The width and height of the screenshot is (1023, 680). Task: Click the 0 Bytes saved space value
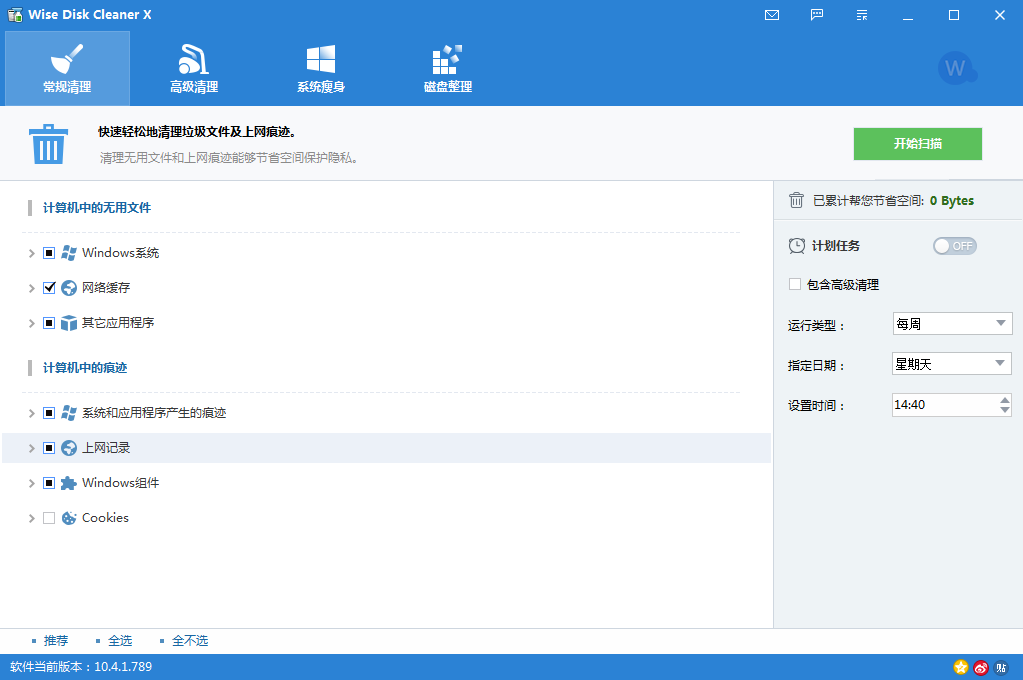pyautogui.click(x=952, y=201)
